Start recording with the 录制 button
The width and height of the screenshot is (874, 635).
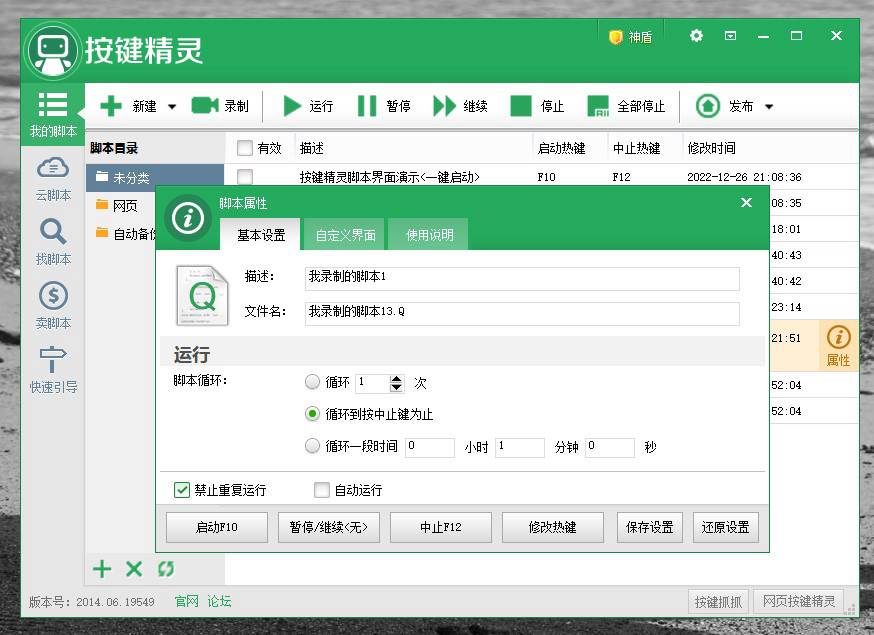tap(220, 106)
